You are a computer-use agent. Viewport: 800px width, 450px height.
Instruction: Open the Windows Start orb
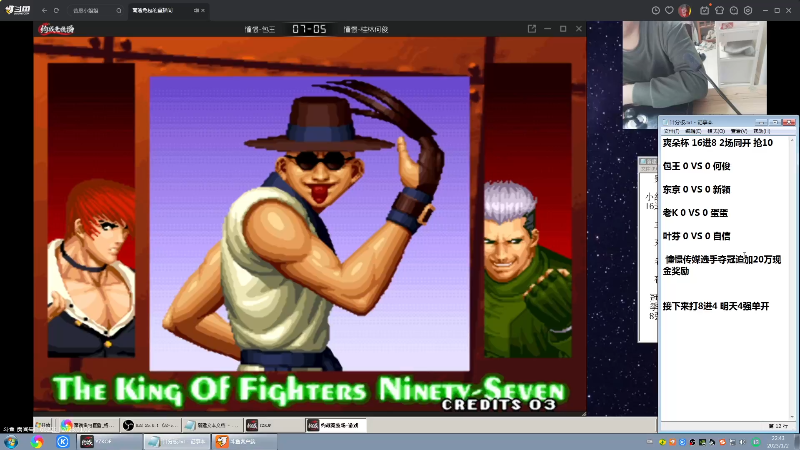(x=11, y=442)
